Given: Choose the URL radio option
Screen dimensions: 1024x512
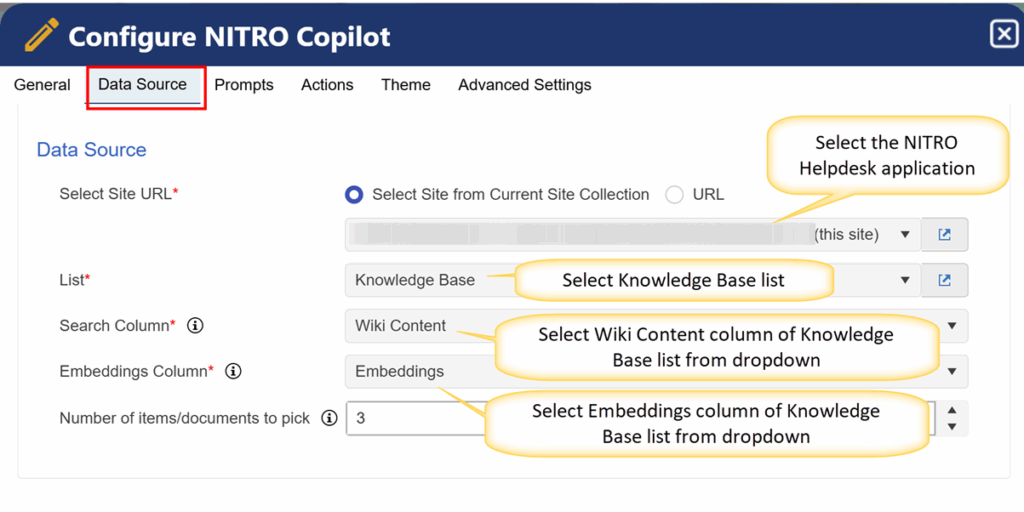Looking at the screenshot, I should [674, 195].
